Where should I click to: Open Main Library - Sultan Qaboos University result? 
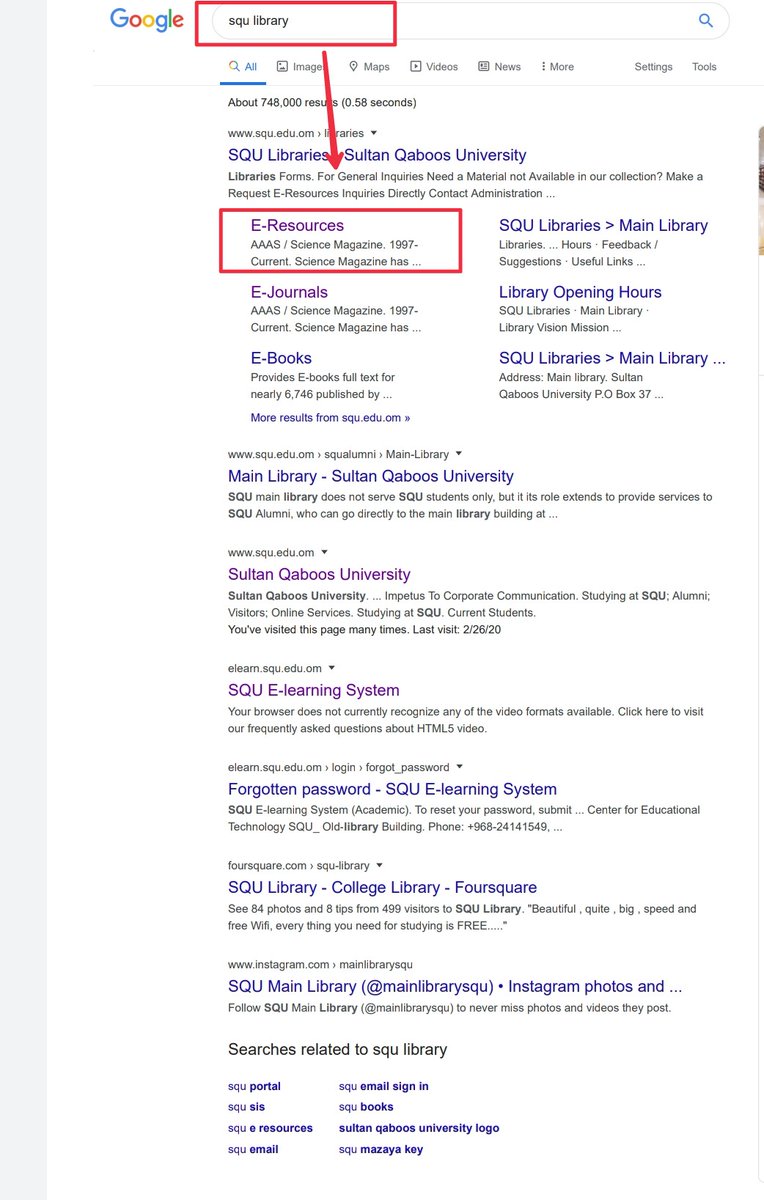[371, 476]
